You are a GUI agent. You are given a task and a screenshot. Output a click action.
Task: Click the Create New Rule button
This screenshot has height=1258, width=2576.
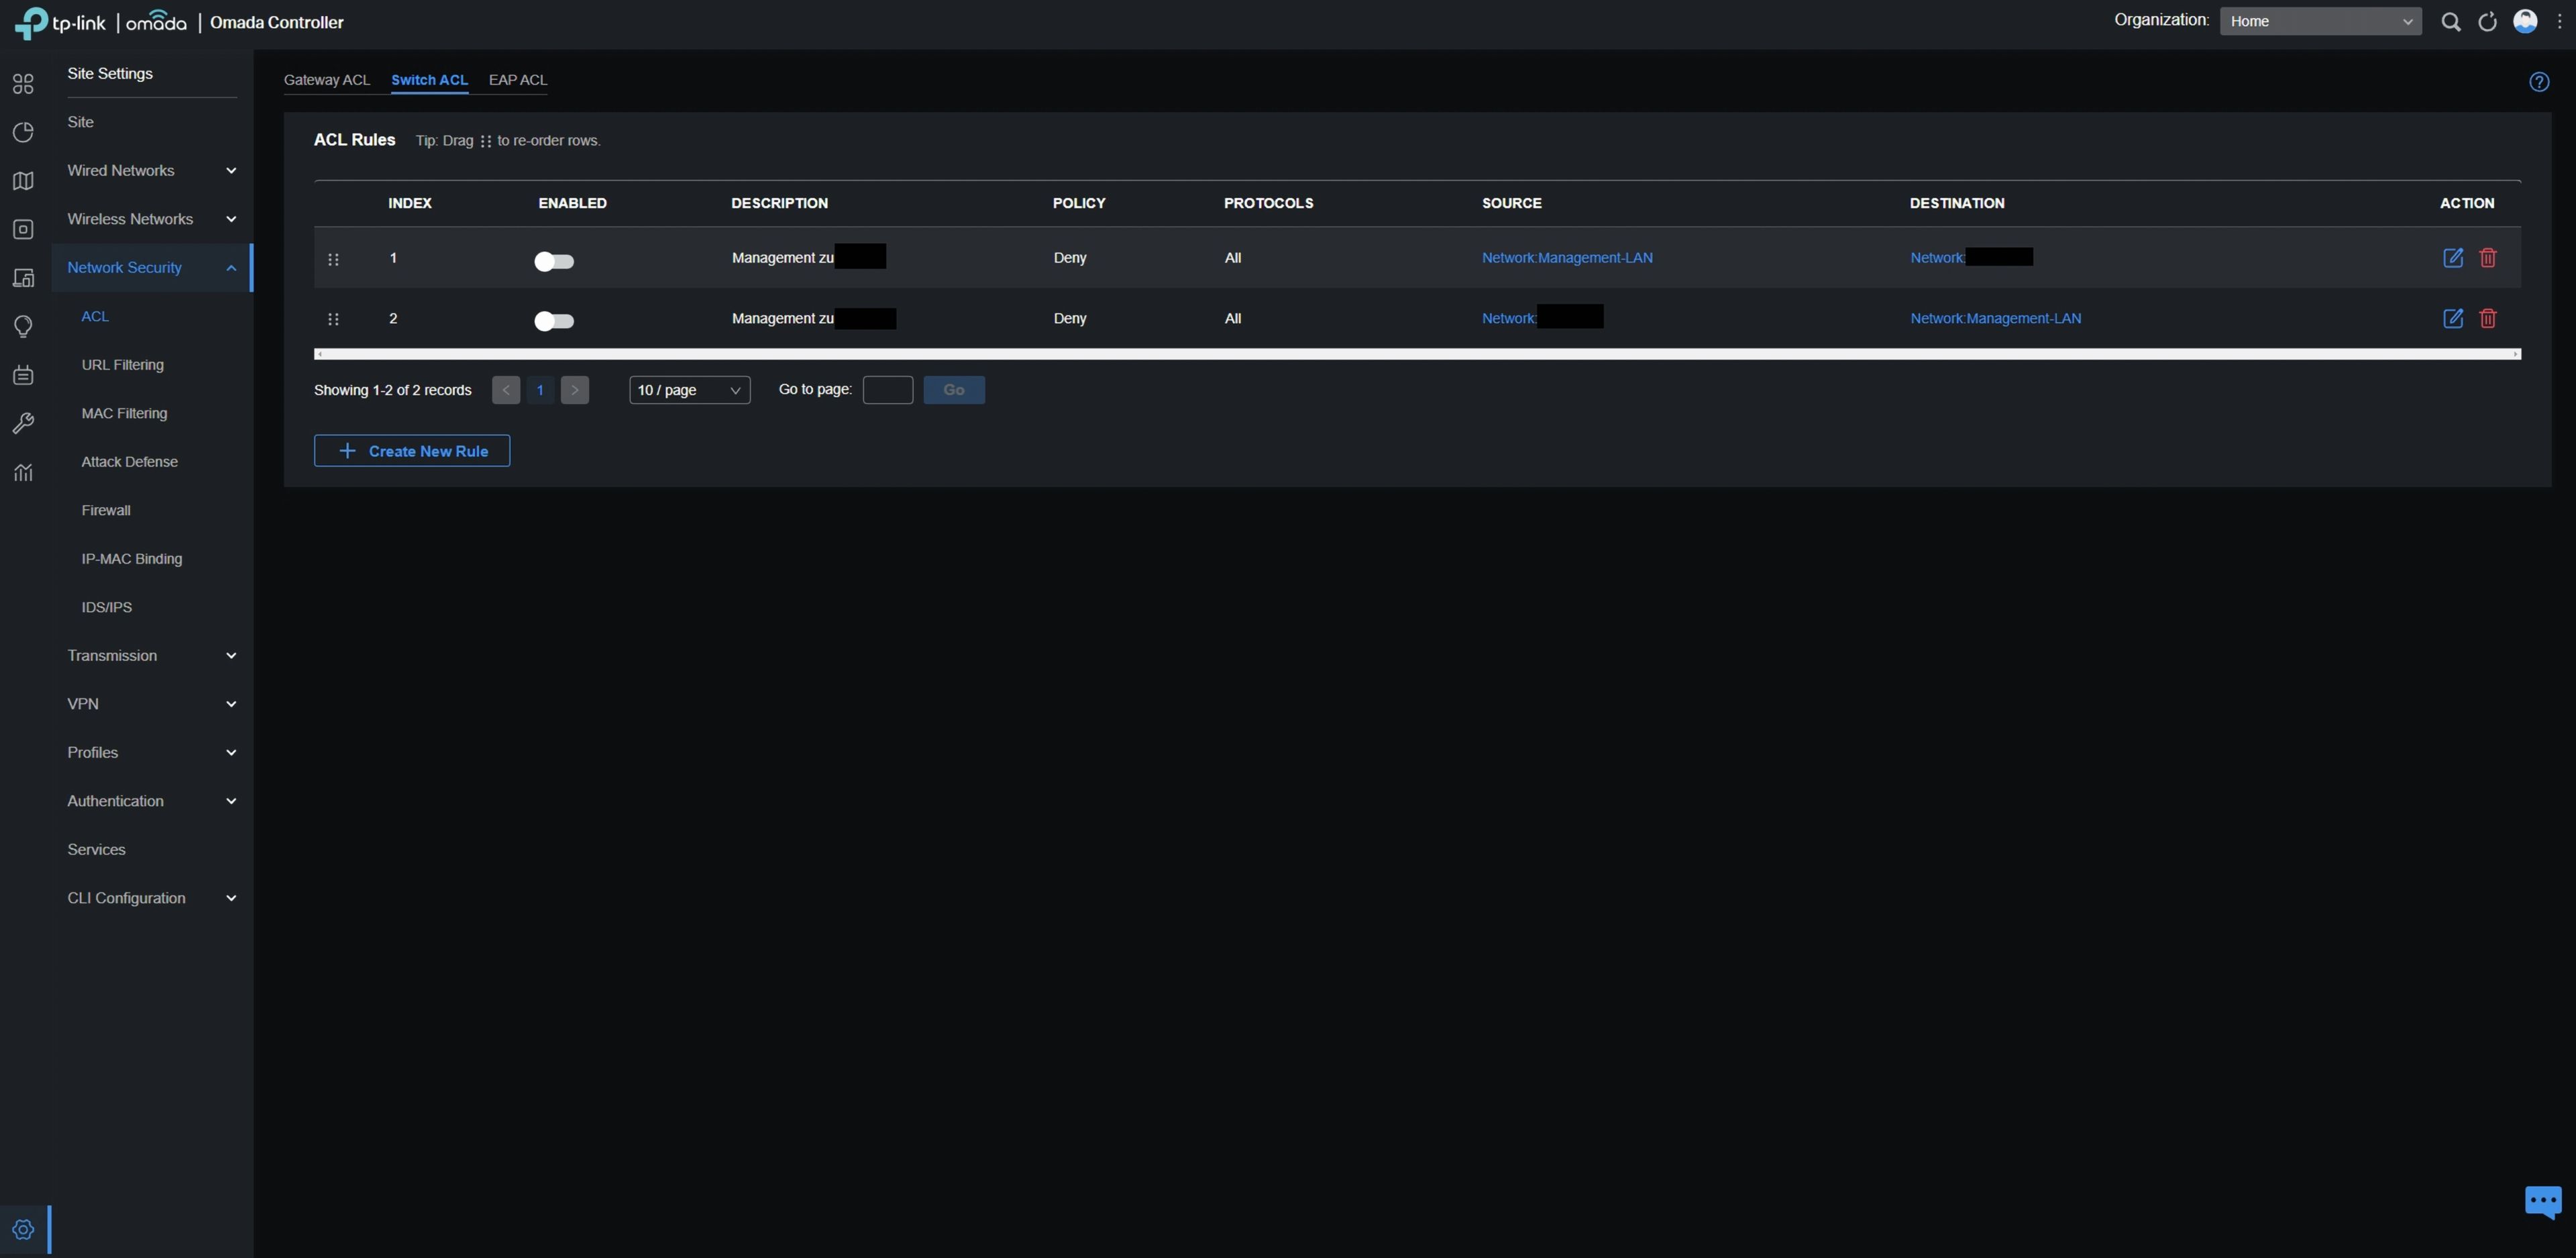pos(412,451)
